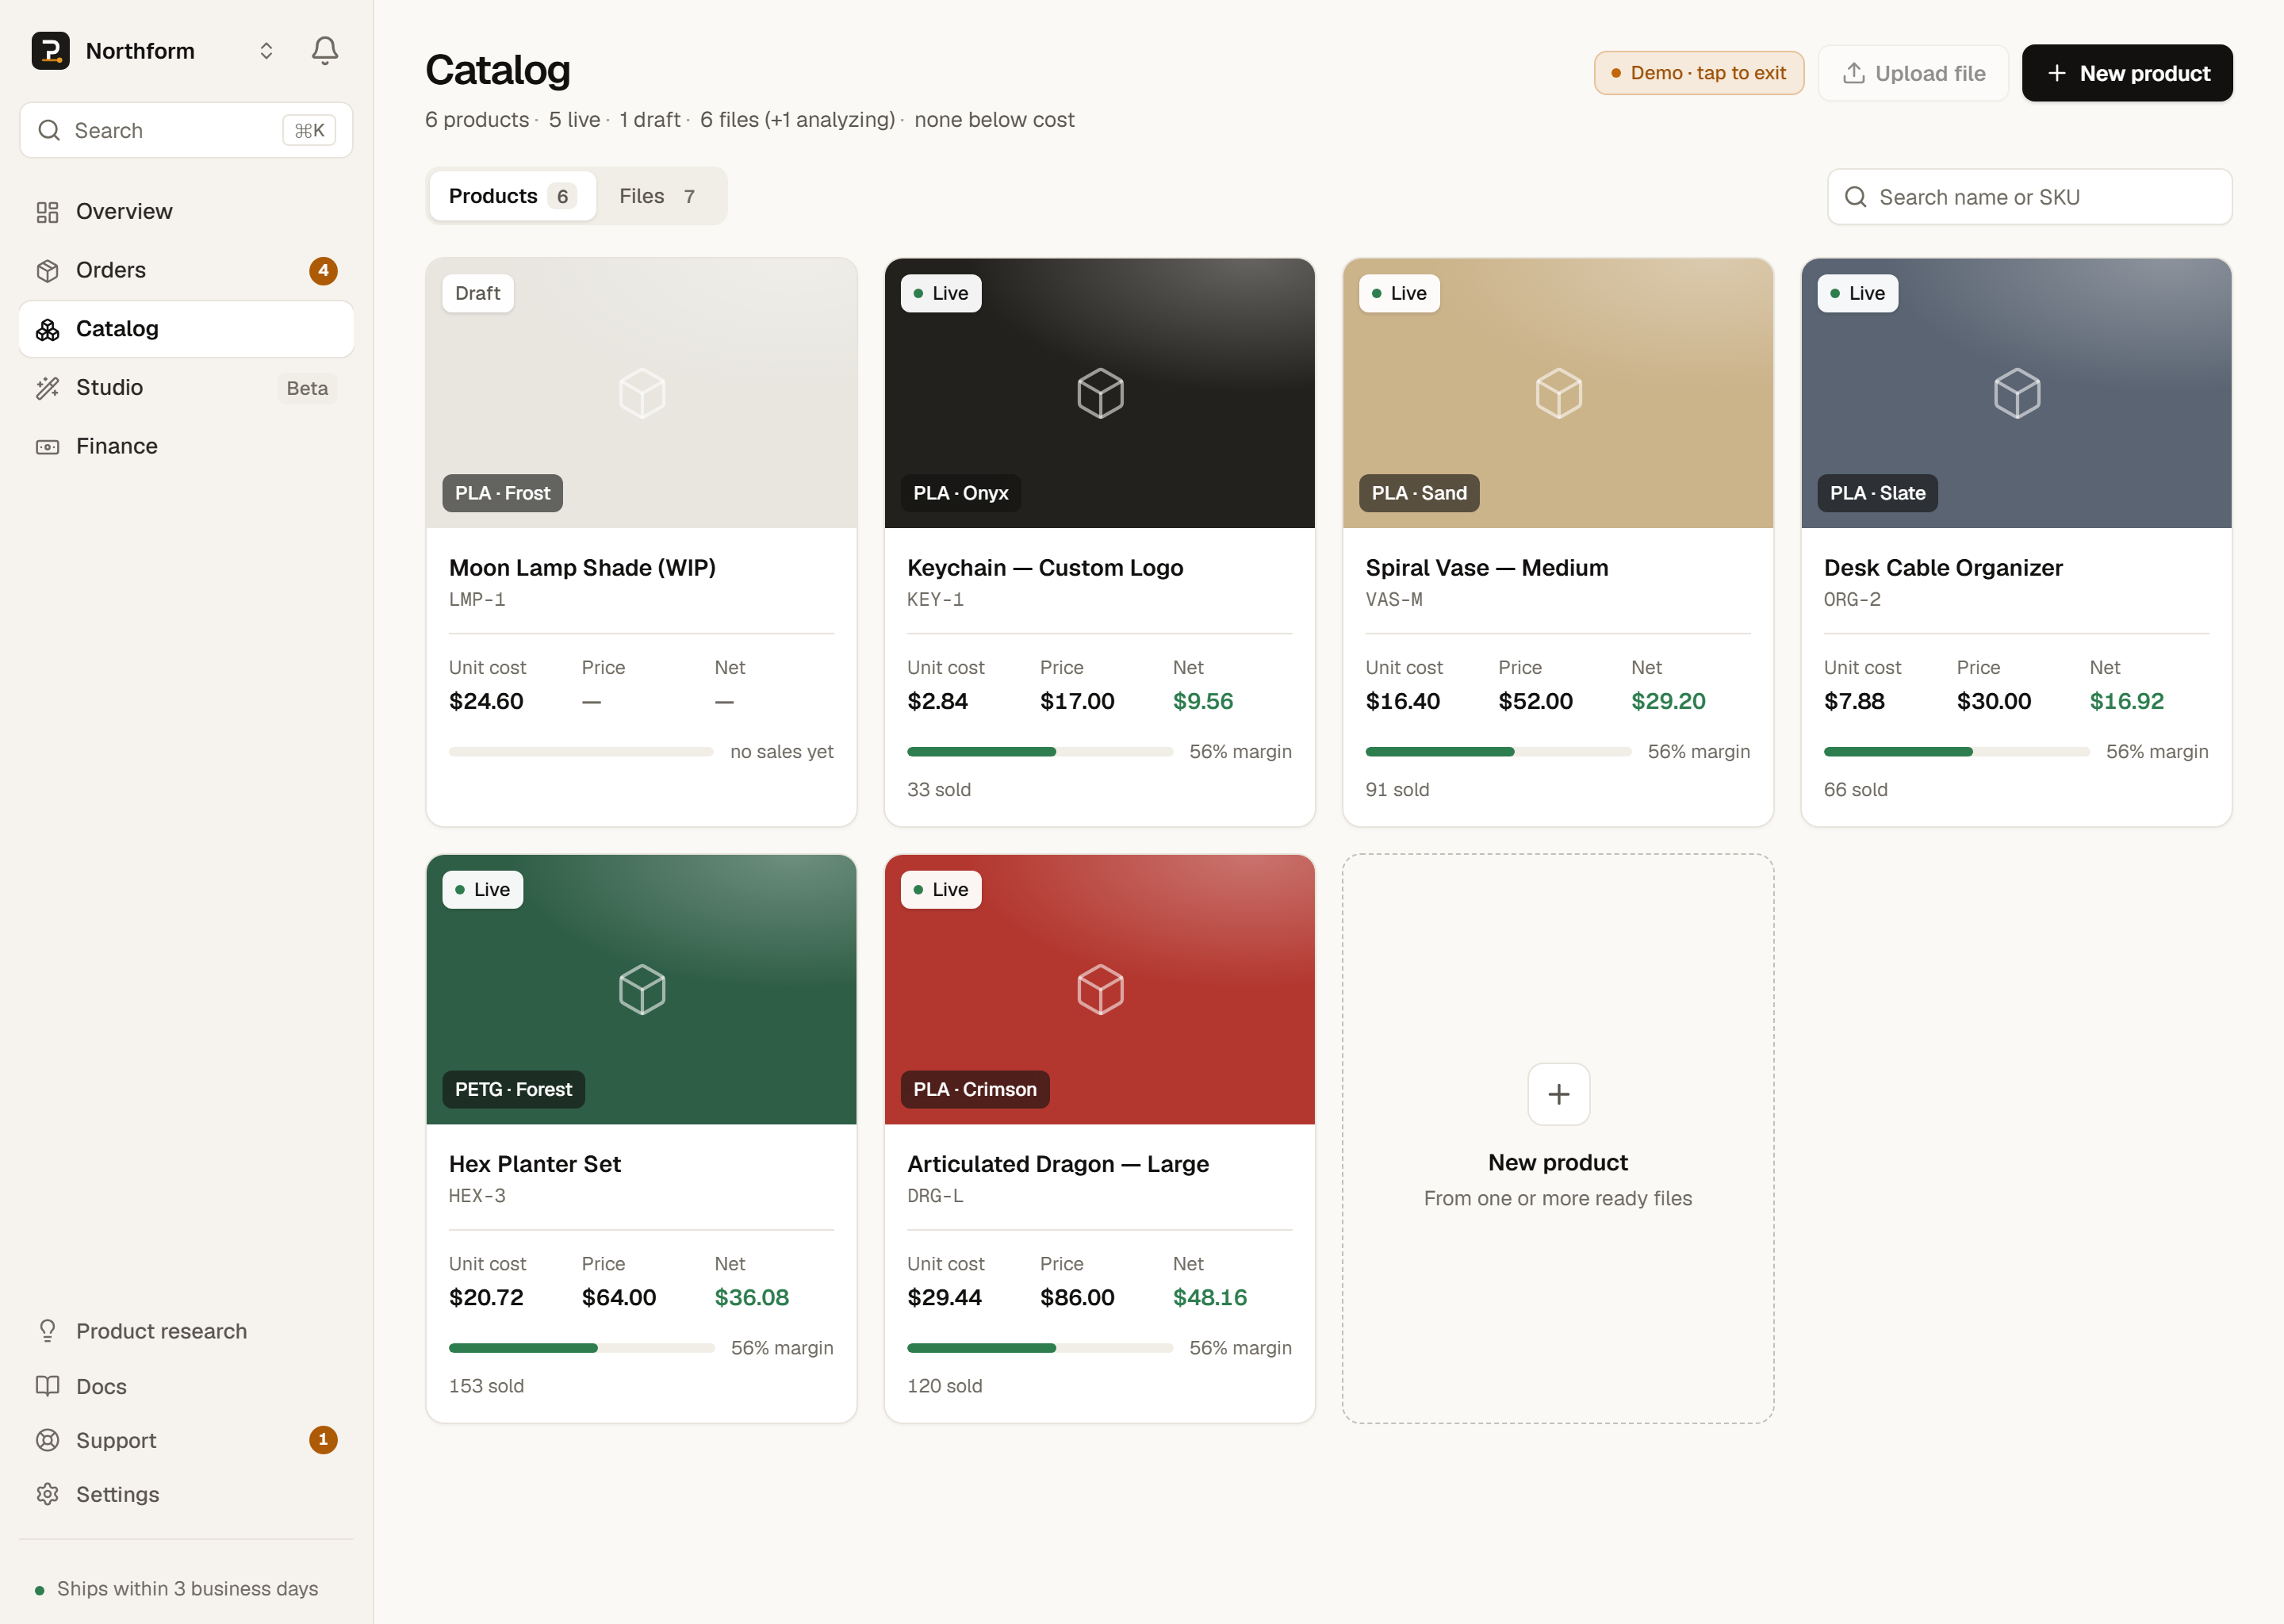The width and height of the screenshot is (2284, 1624).
Task: Click the PETG · Forest material tag
Action: point(513,1089)
